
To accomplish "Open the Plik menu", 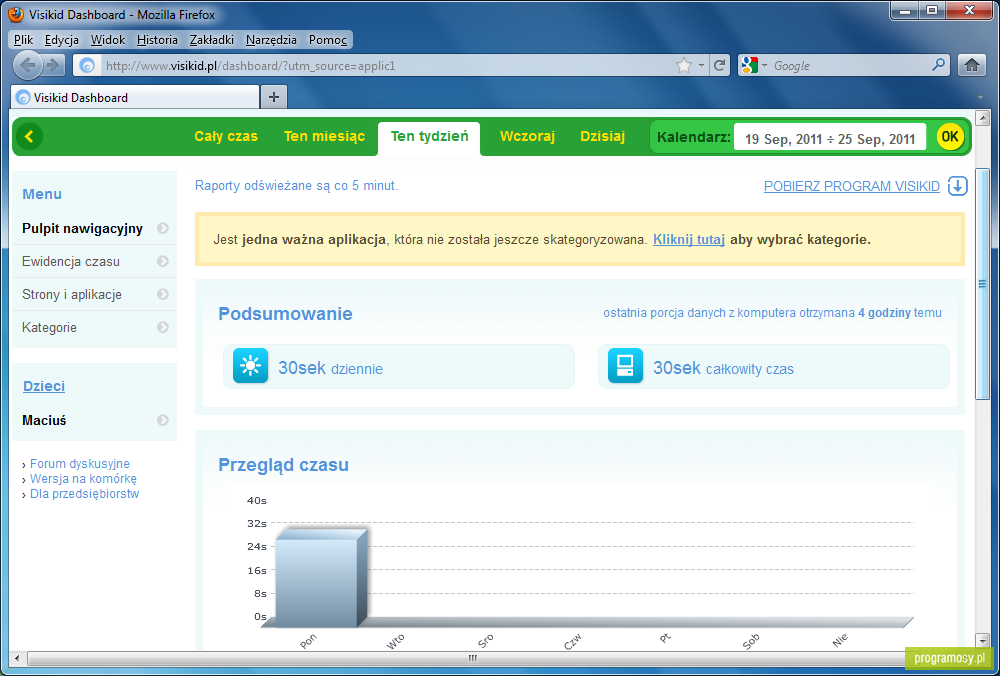I will (x=24, y=40).
